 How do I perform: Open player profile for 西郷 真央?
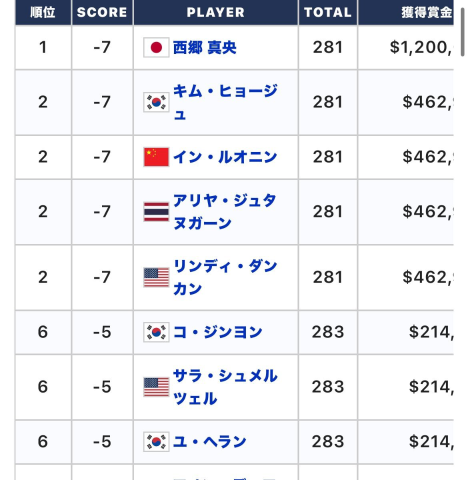click(x=204, y=47)
